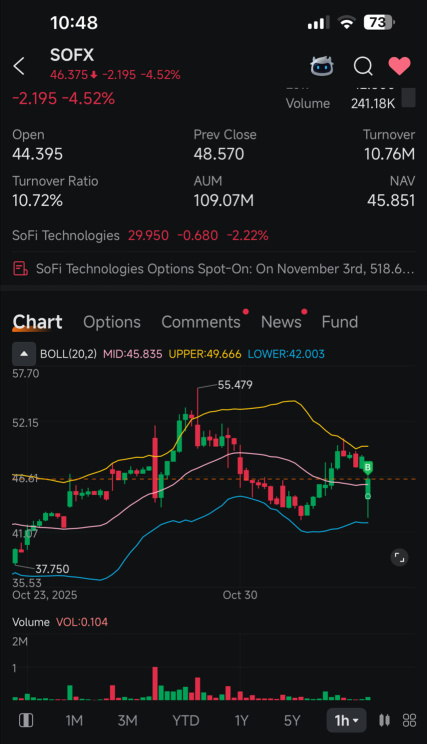Switch to the Comments tab
427x744 pixels.
click(201, 322)
